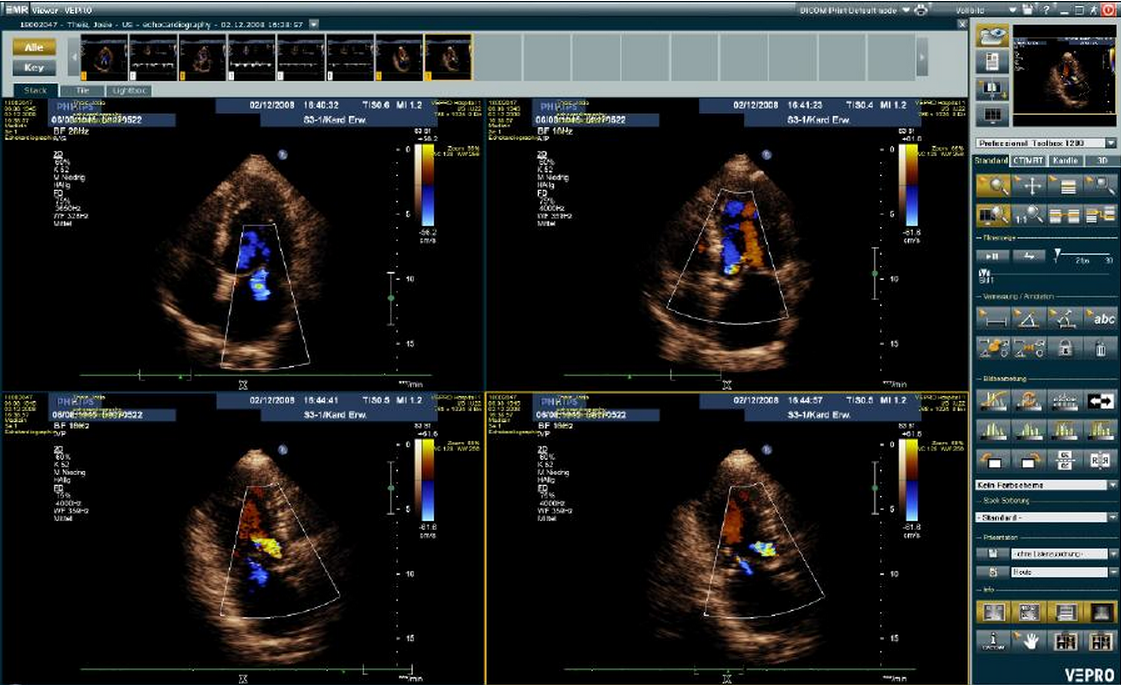Toggle first info overlay button
Viewport: 1121px width, 685px height.
993,612
